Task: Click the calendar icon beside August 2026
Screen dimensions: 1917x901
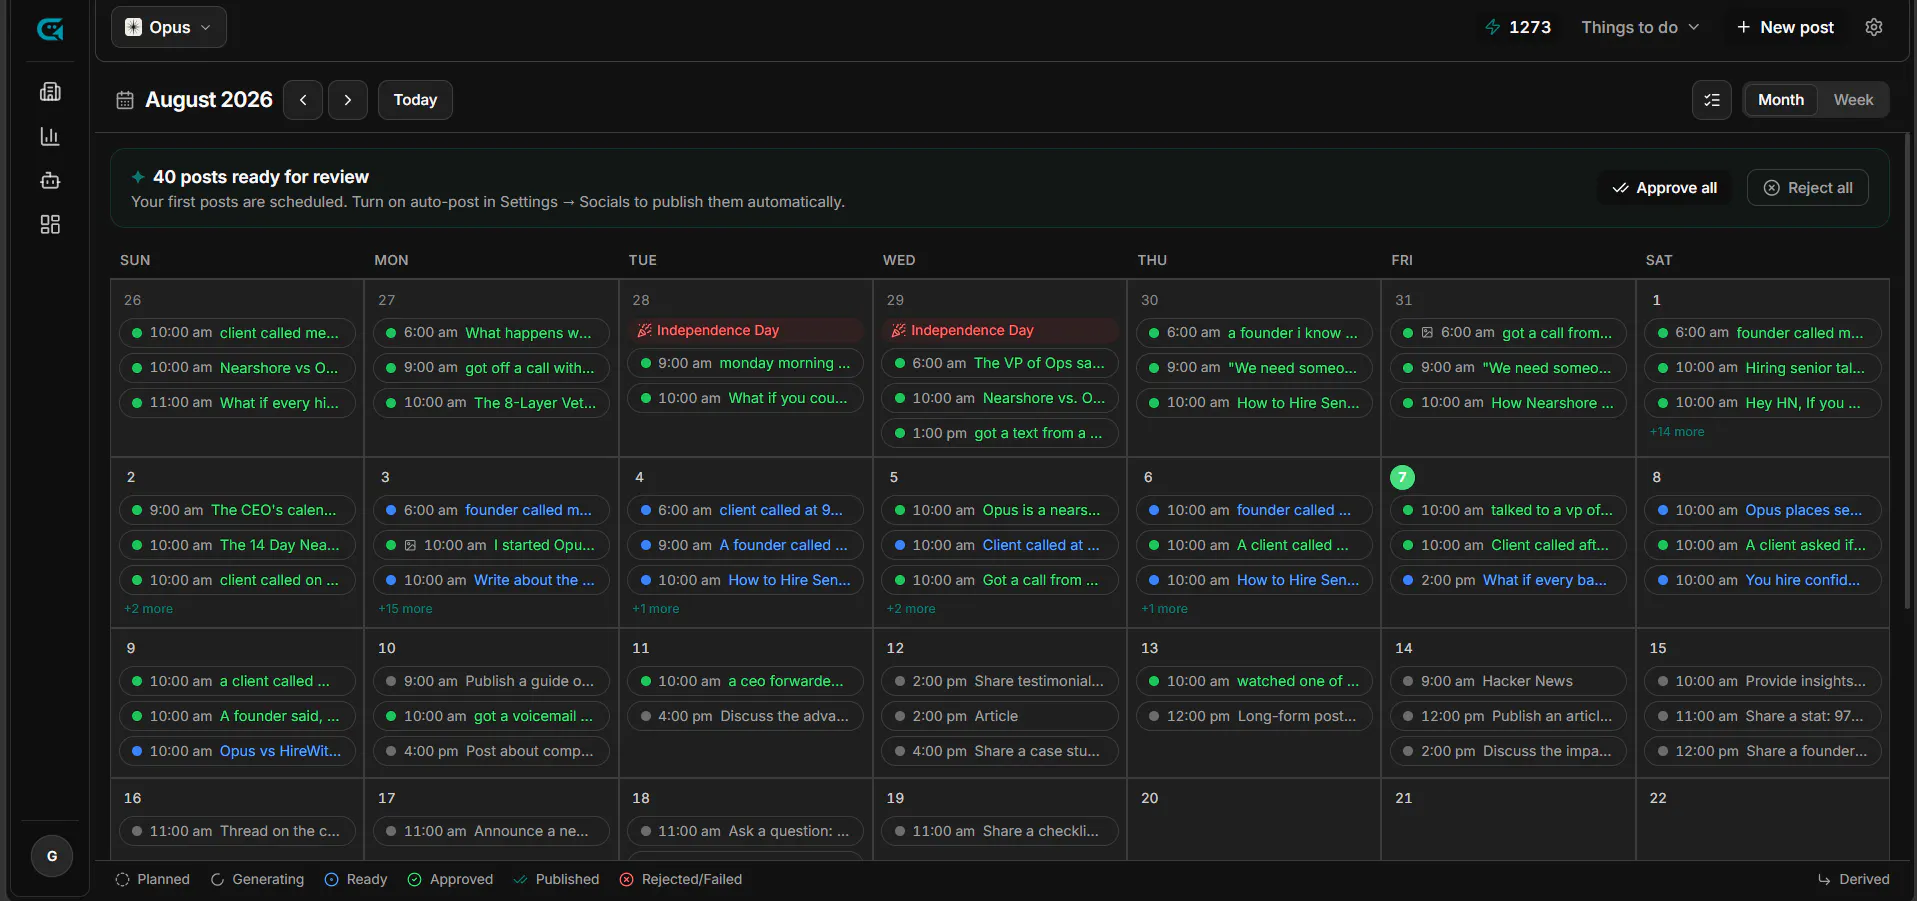Action: click(125, 100)
